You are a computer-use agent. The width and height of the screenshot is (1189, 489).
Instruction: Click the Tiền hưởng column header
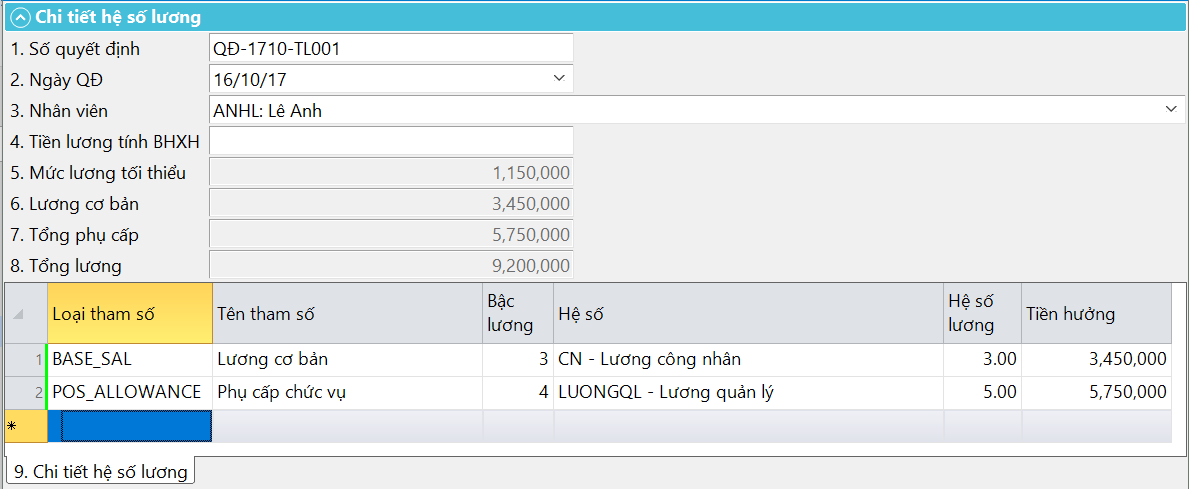click(1095, 314)
